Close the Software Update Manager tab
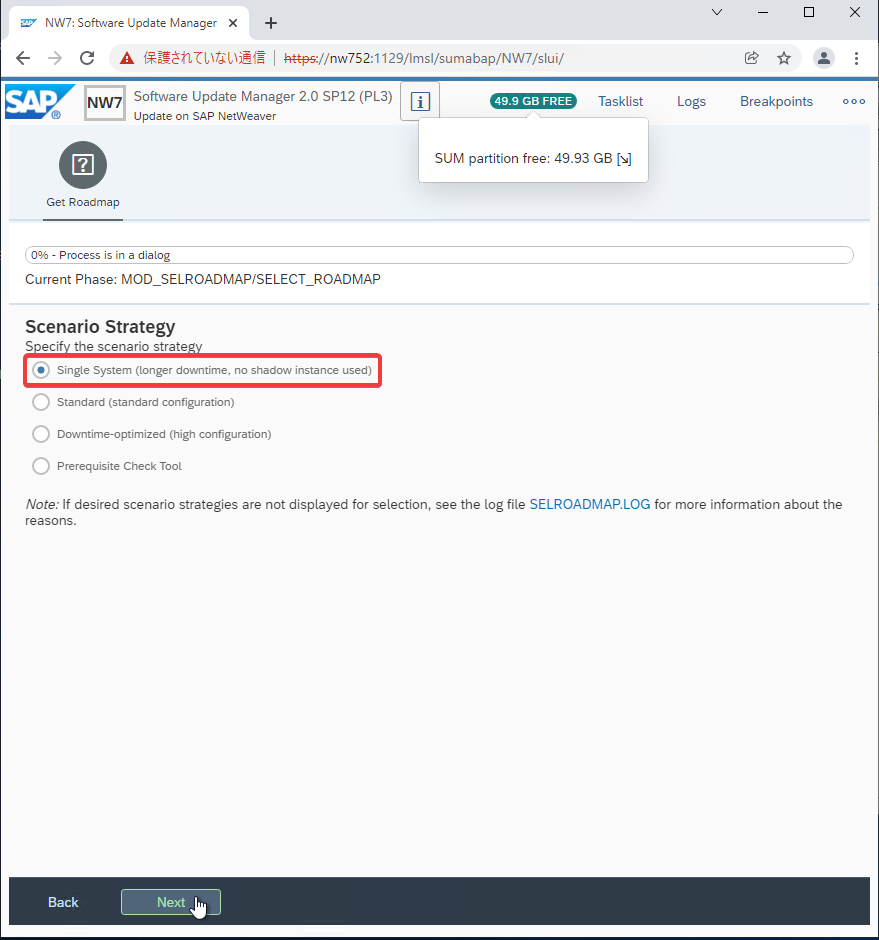The image size is (879, 940). 233,23
